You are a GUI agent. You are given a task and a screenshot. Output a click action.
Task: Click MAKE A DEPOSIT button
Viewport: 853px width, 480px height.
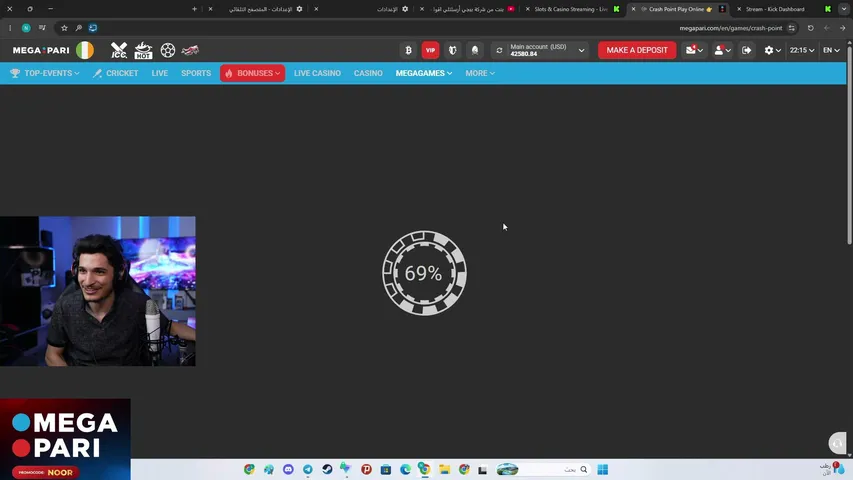click(637, 50)
